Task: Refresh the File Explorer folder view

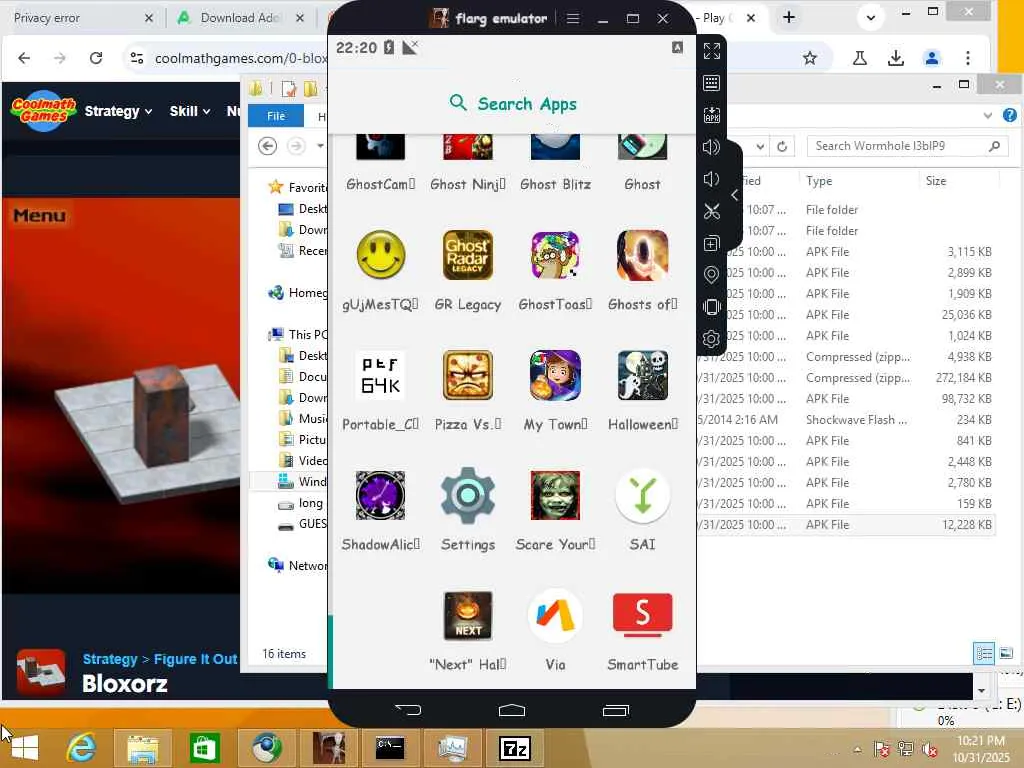Action: (782, 146)
